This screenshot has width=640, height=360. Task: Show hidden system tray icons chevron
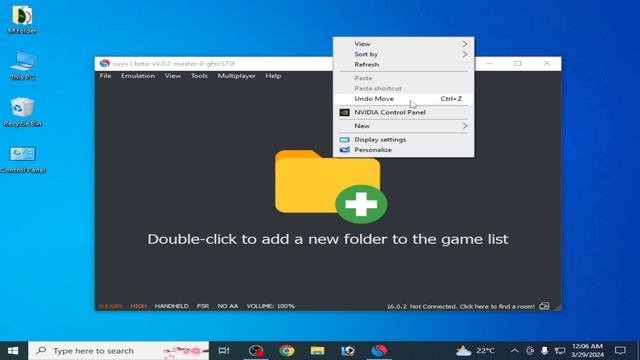coord(514,351)
